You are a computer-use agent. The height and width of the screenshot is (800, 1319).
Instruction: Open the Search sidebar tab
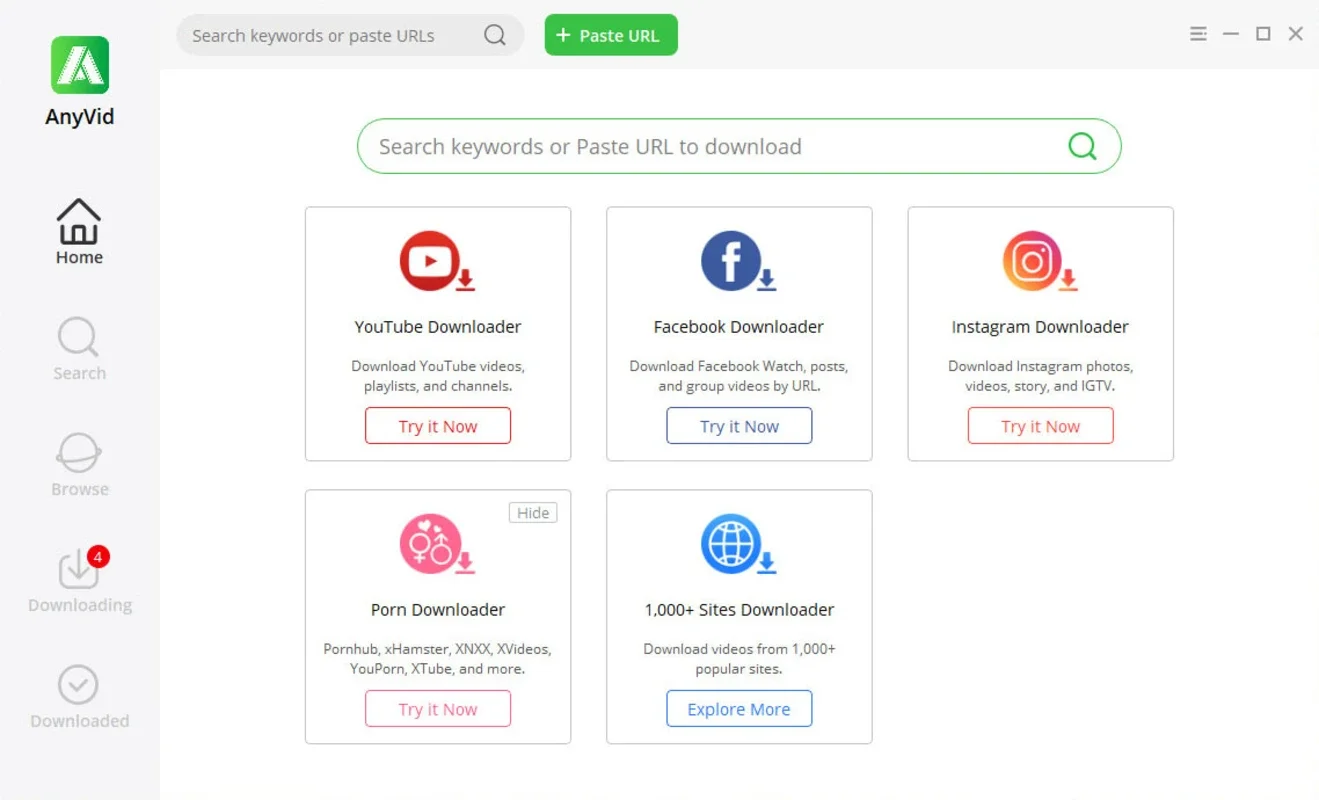pyautogui.click(x=79, y=349)
